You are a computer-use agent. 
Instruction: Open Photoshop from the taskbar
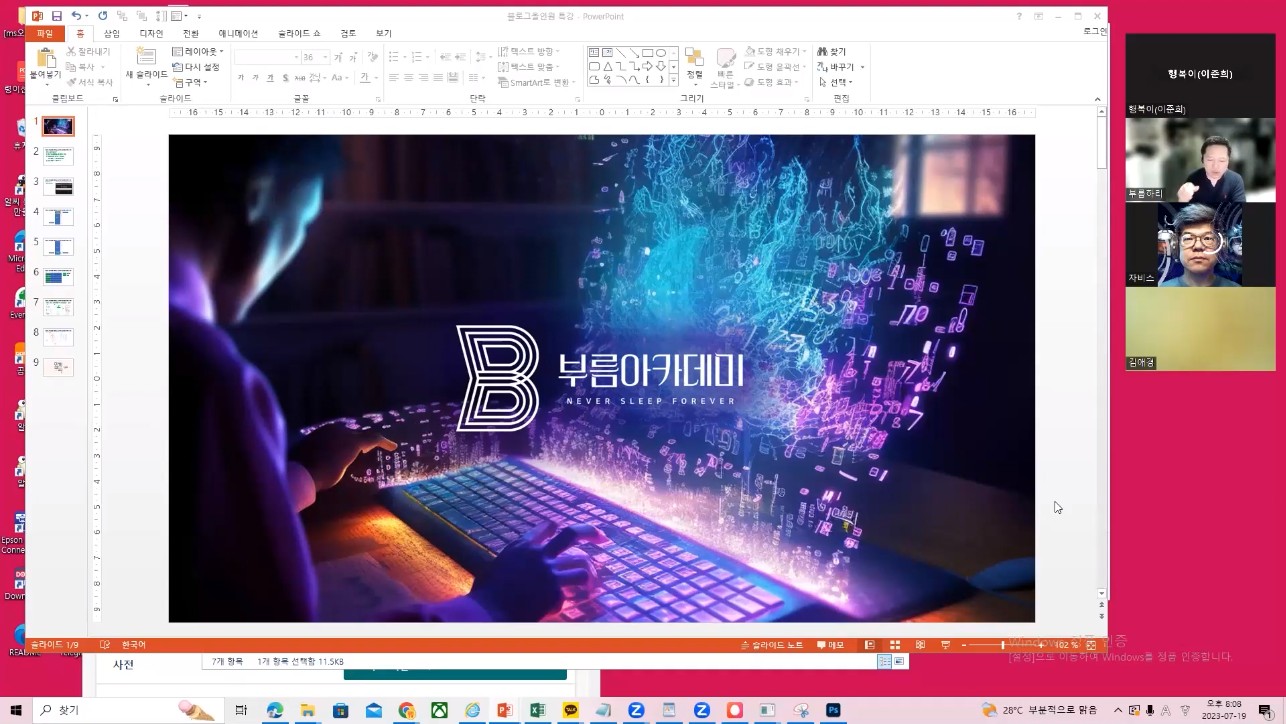tap(833, 710)
